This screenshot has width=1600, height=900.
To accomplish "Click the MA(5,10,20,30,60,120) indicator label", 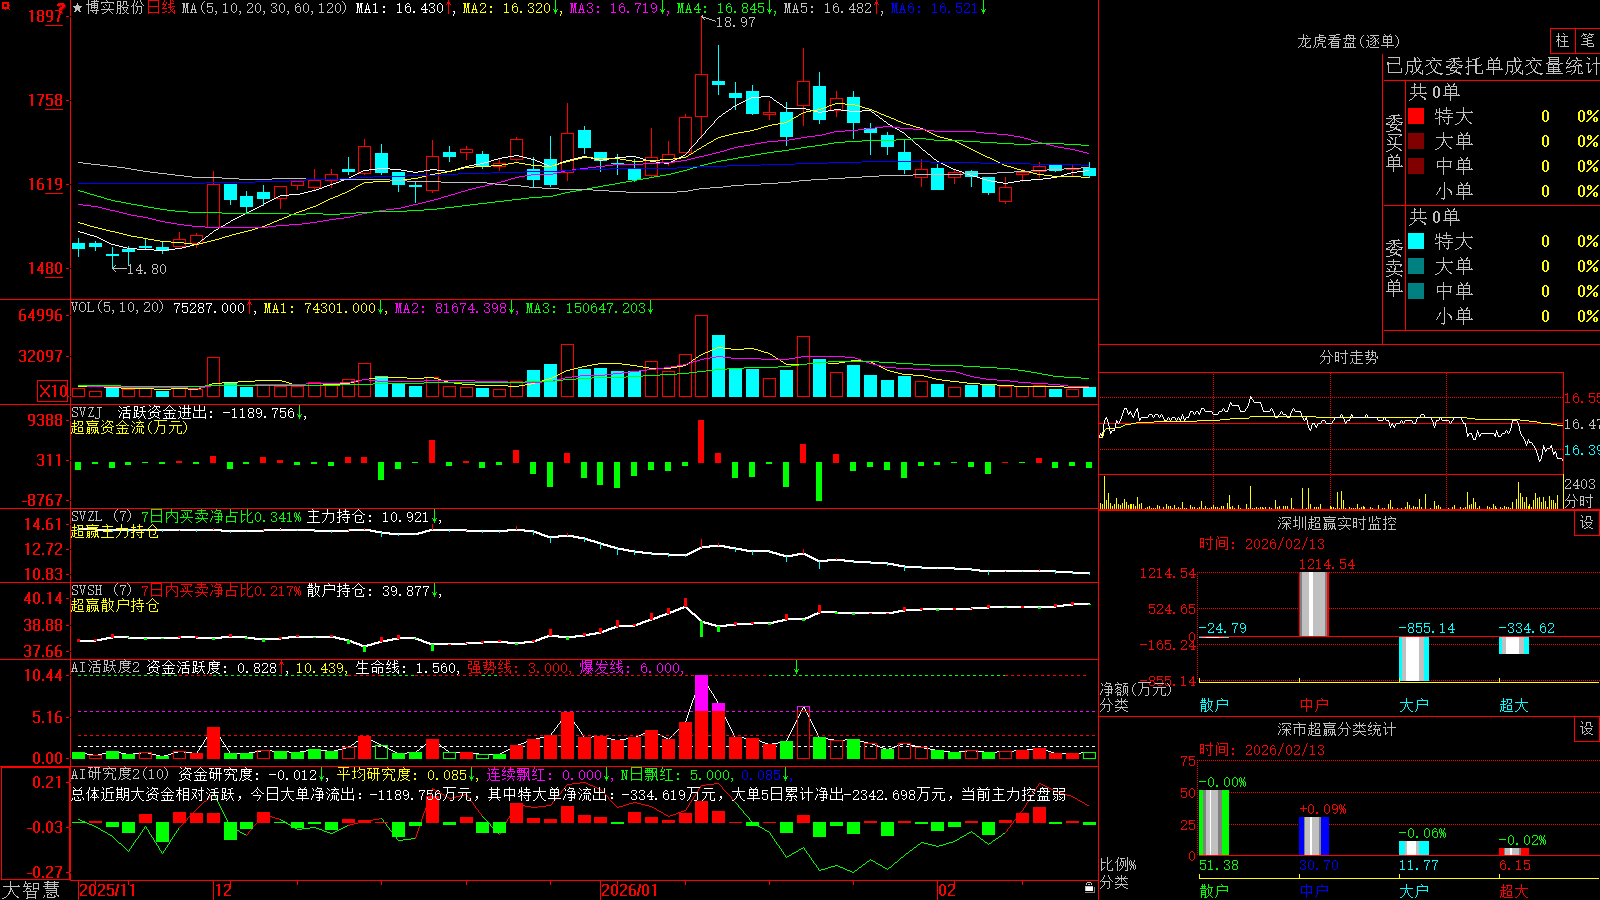I will click(264, 8).
